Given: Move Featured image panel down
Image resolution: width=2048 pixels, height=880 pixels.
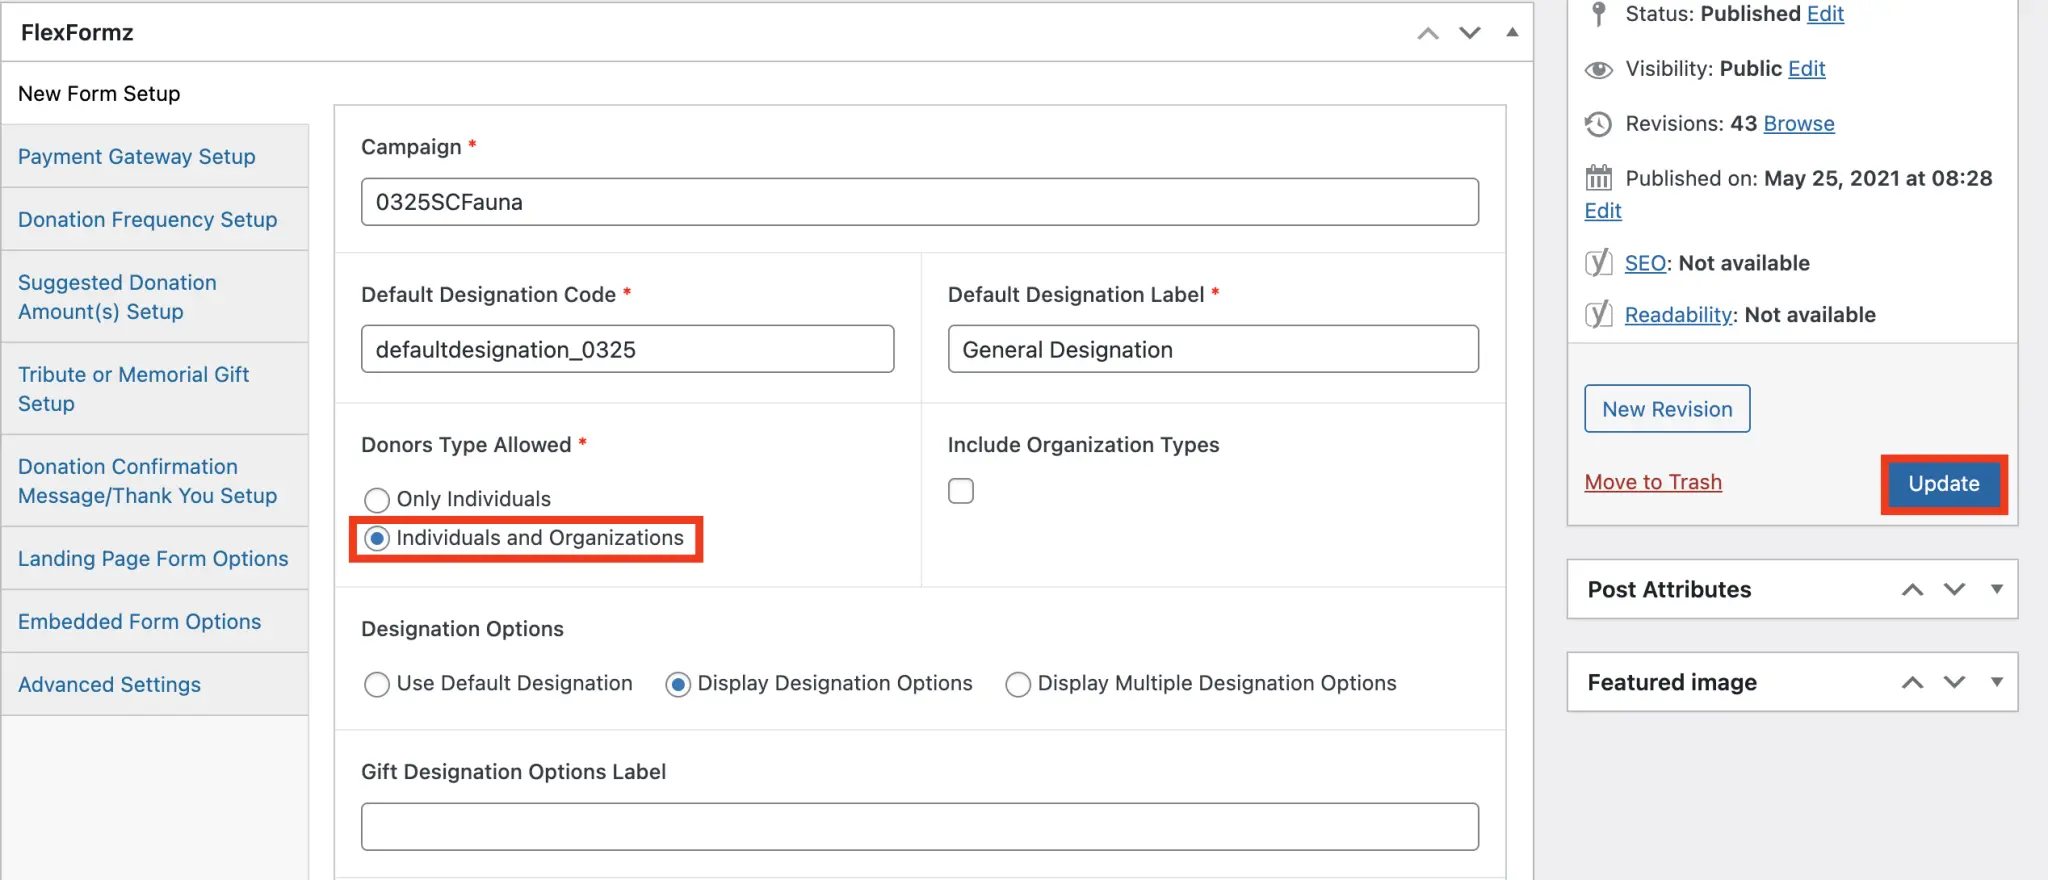Looking at the screenshot, I should click(x=1954, y=682).
